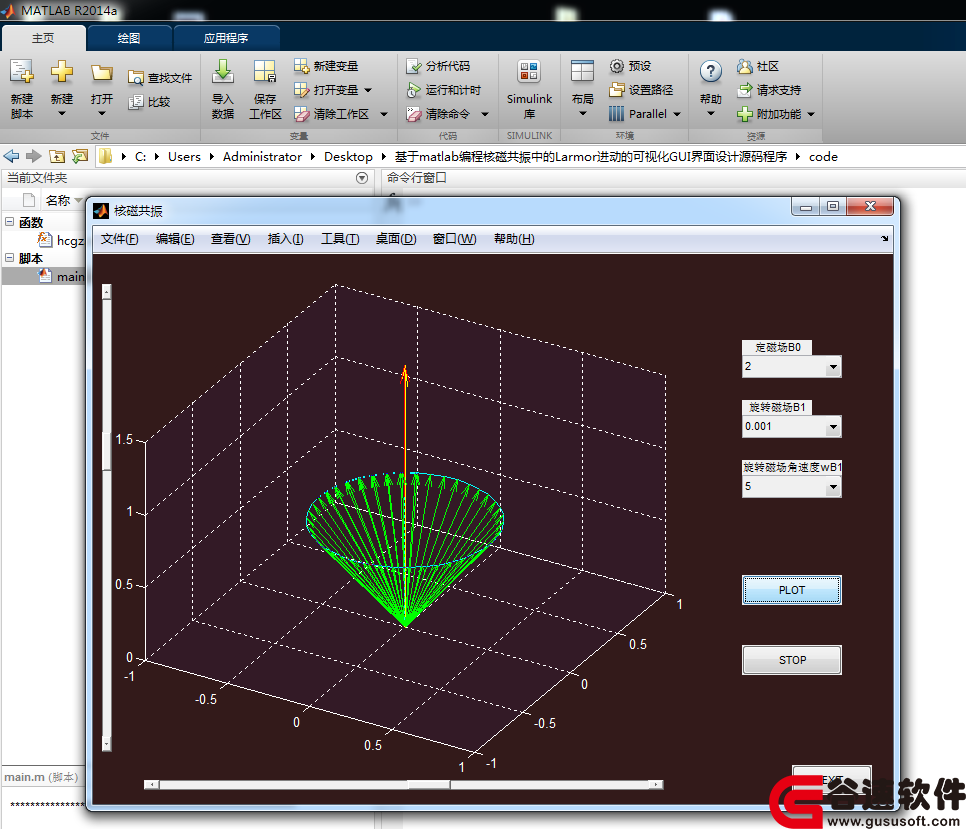Viewport: 966px width, 829px height.
Task: Create a new script with 新建脚本 icon
Action: (x=22, y=71)
